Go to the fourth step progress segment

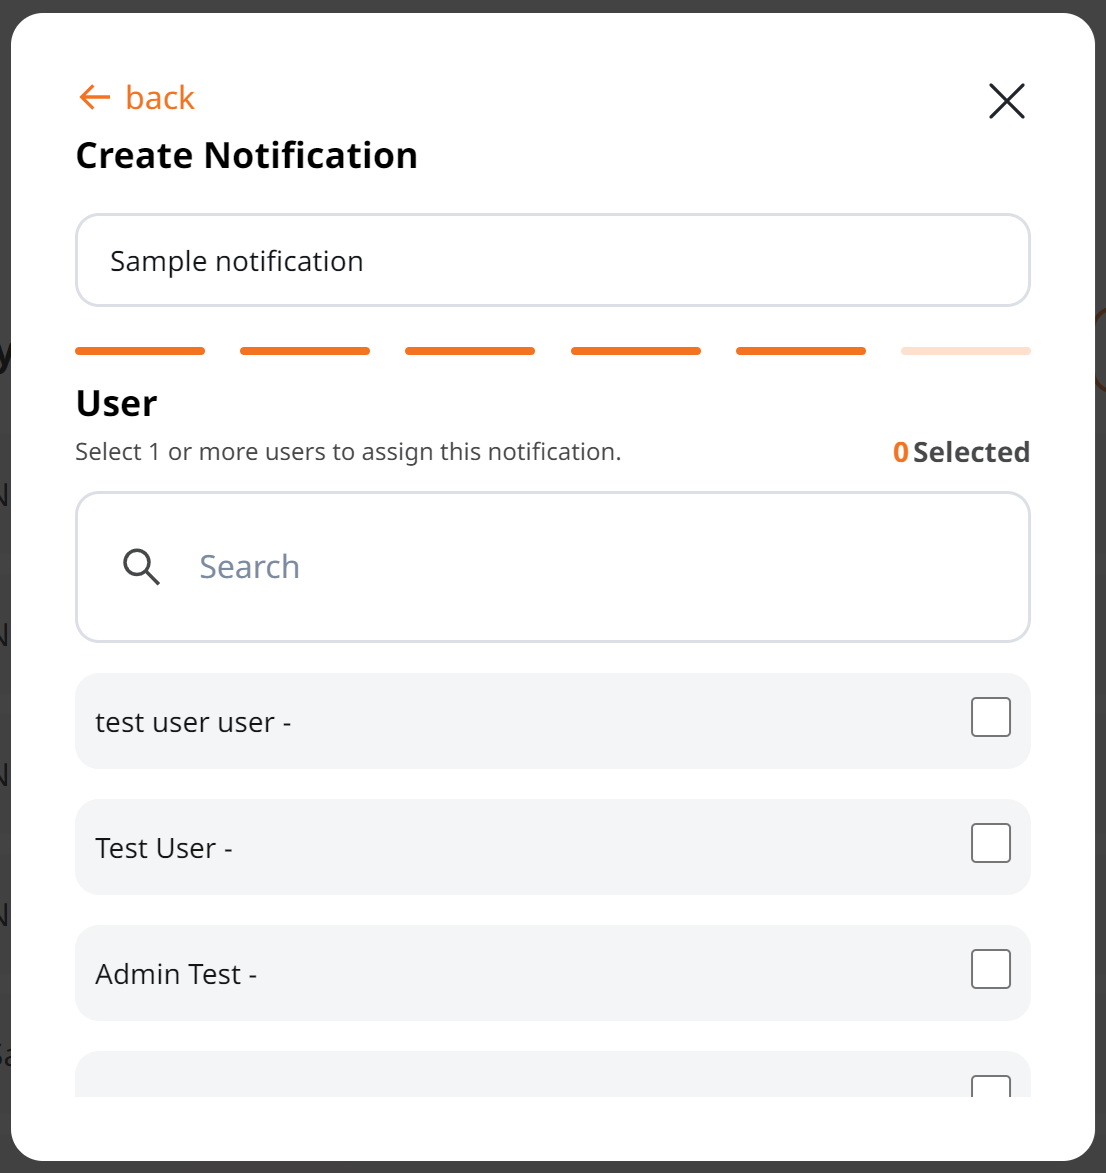[635, 351]
